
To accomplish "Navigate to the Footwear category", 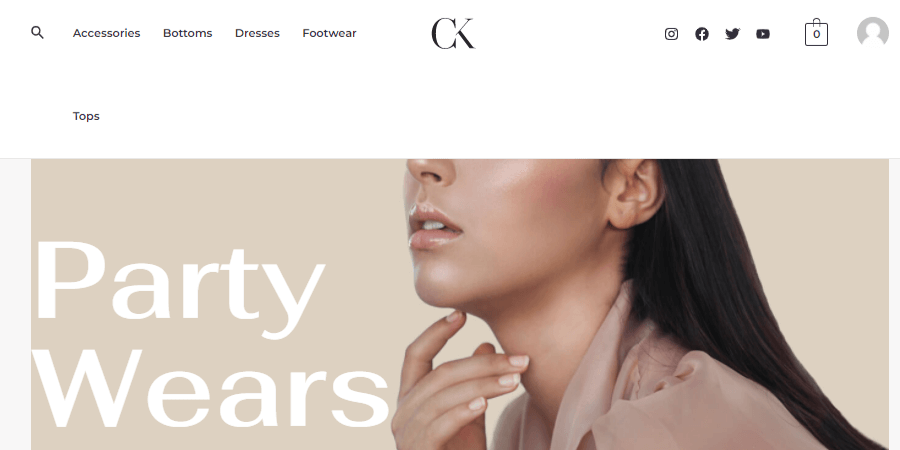I will 329,33.
